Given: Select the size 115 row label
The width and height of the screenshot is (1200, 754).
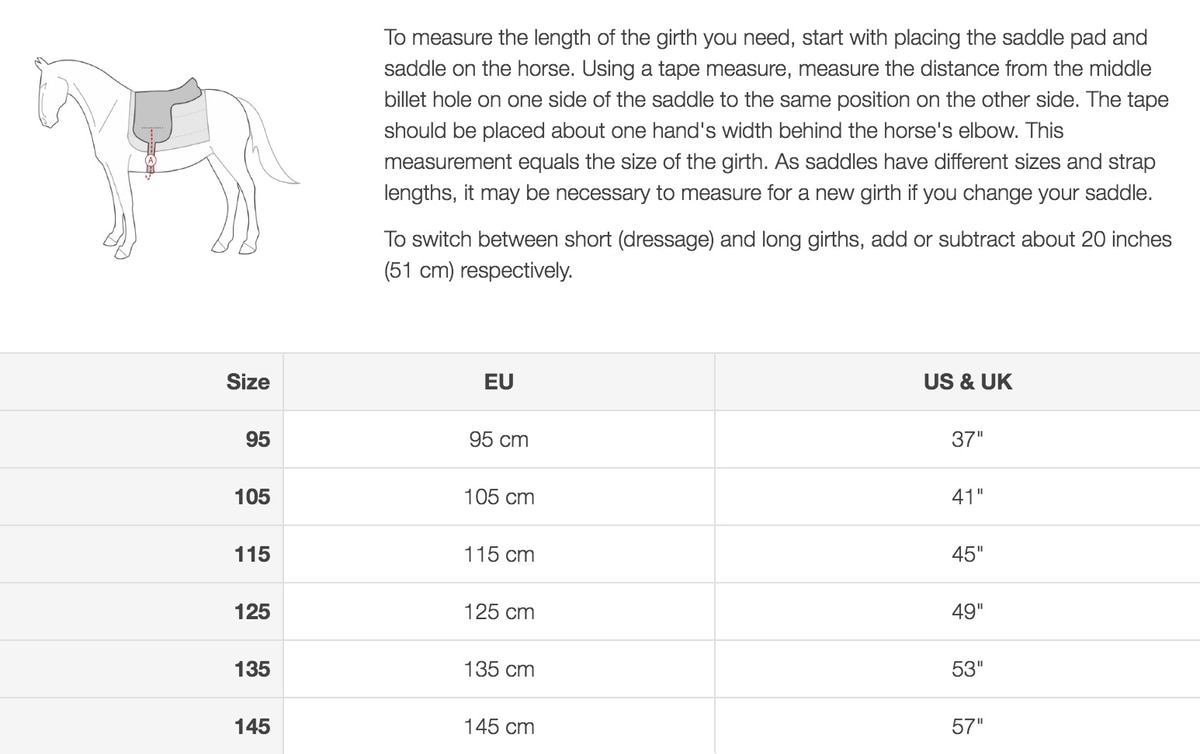Looking at the screenshot, I should pos(252,554).
